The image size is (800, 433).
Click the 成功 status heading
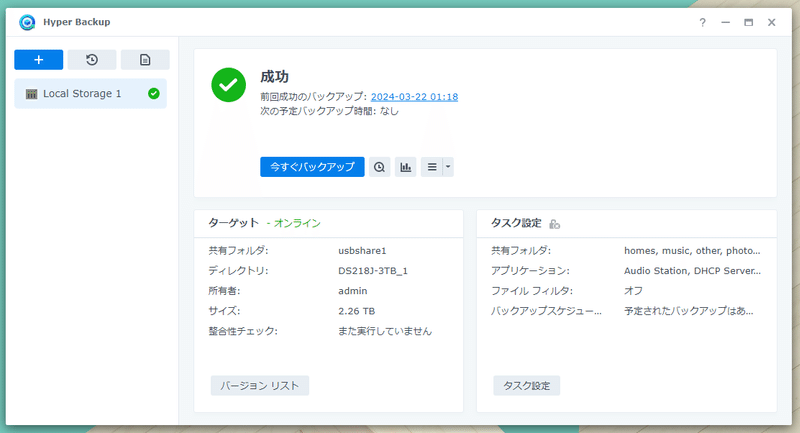274,77
